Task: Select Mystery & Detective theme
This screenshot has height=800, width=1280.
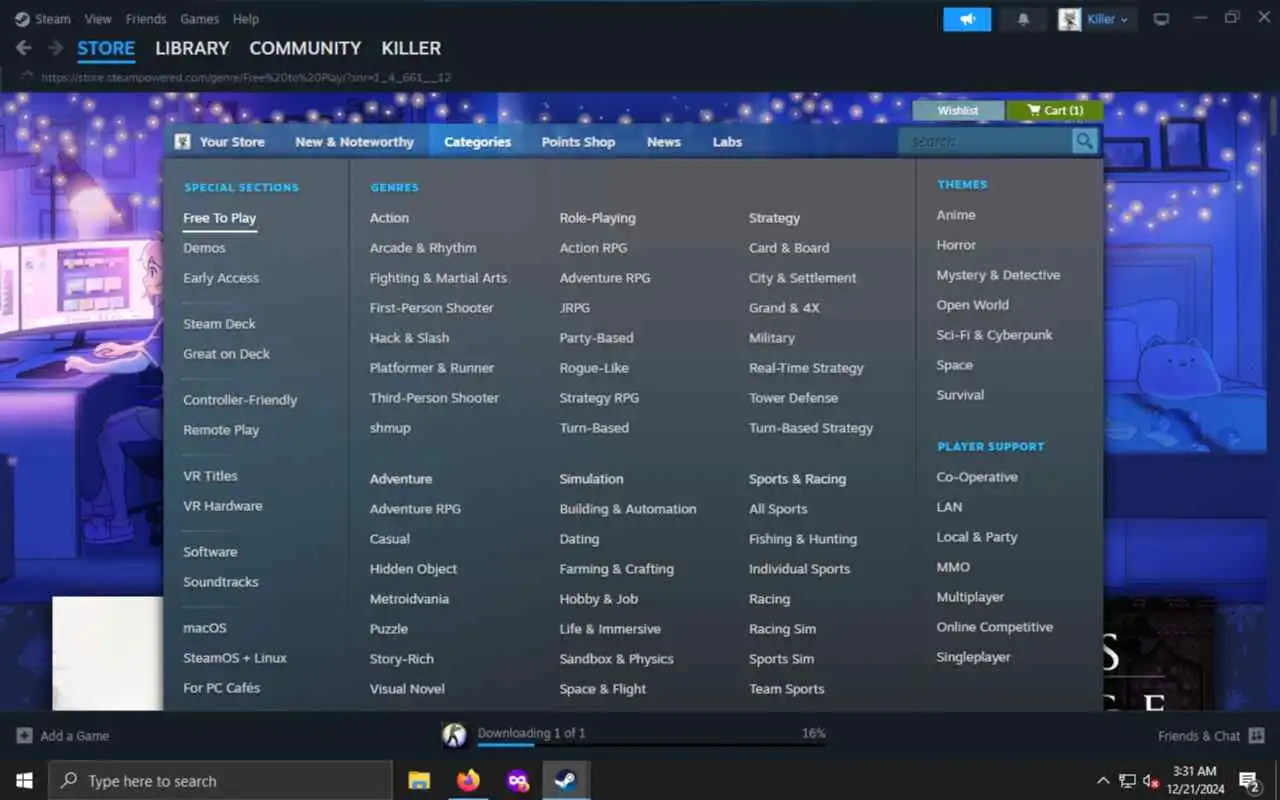Action: tap(998, 275)
